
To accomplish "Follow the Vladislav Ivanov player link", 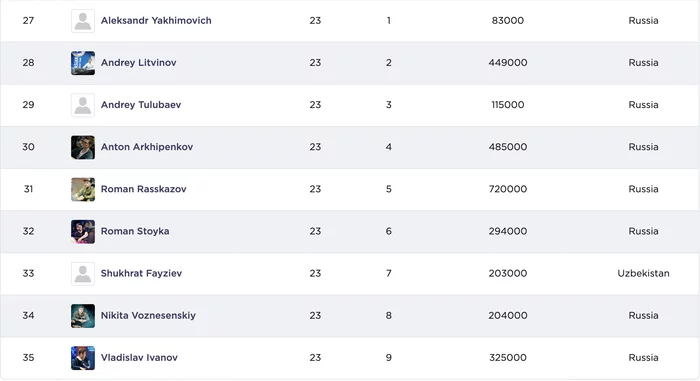I will click(x=139, y=357).
